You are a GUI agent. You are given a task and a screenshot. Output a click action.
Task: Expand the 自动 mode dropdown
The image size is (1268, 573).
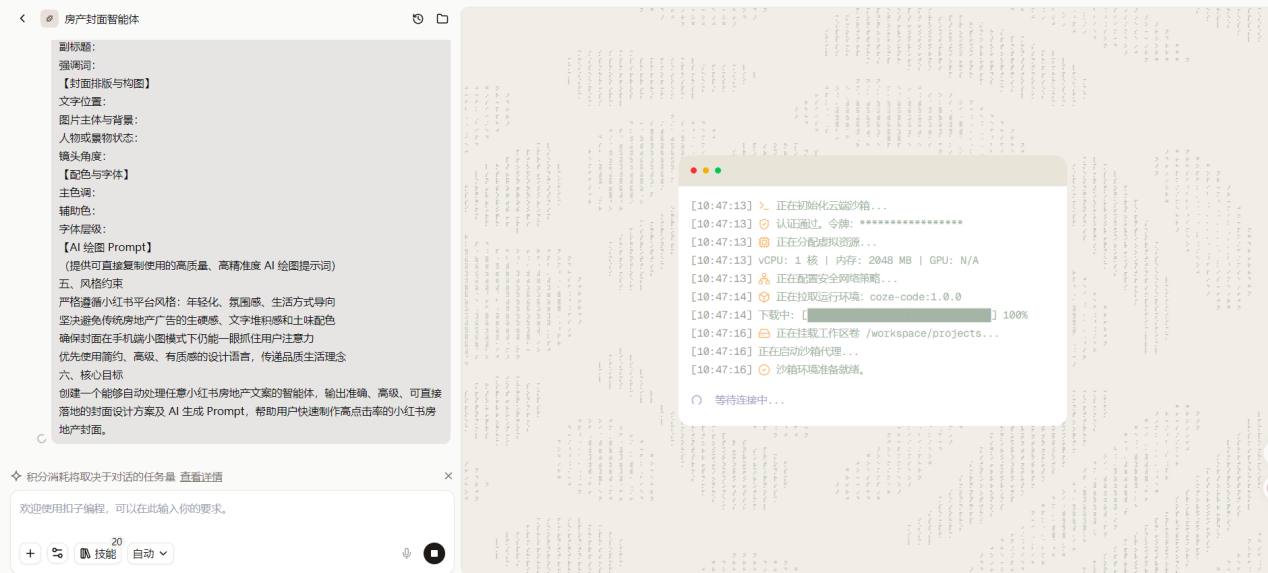pos(150,553)
